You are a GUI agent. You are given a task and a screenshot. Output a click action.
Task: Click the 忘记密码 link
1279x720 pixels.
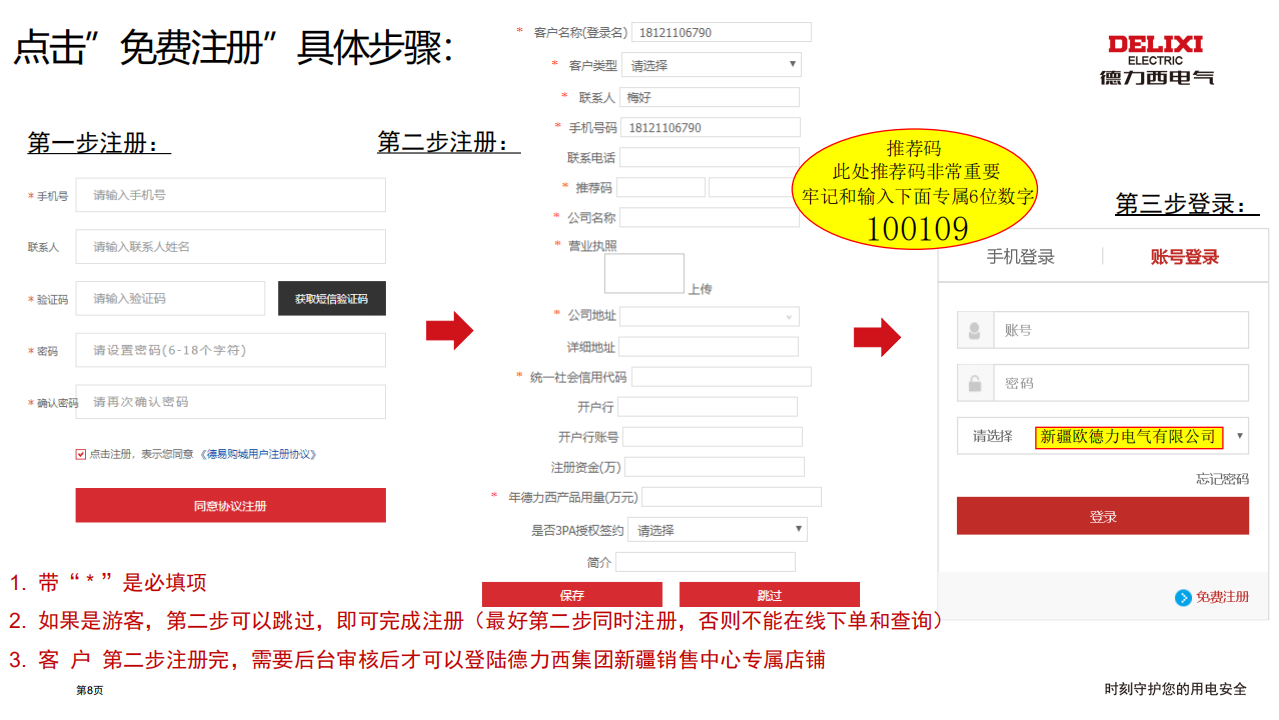1222,479
